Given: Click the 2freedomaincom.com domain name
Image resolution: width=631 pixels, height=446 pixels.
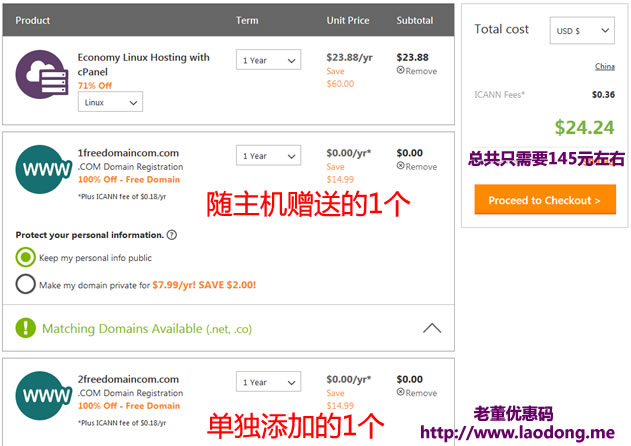Looking at the screenshot, I should coord(128,379).
